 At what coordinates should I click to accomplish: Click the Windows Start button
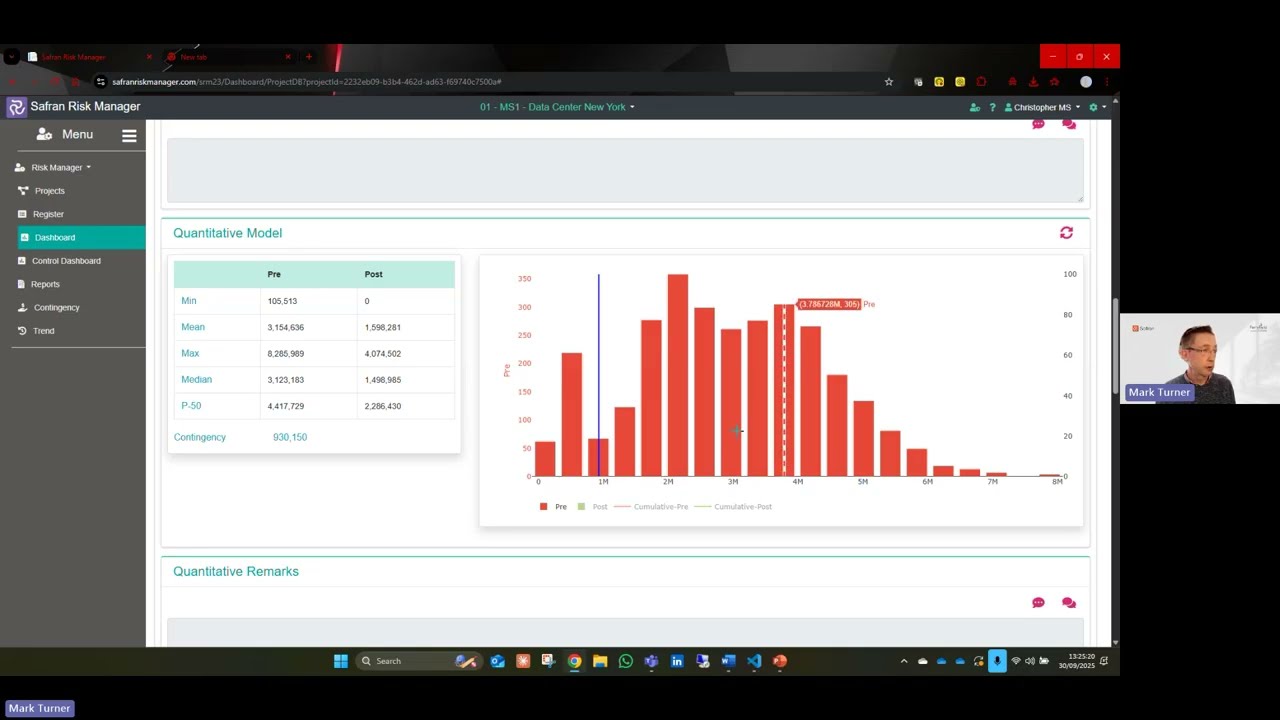click(x=341, y=661)
